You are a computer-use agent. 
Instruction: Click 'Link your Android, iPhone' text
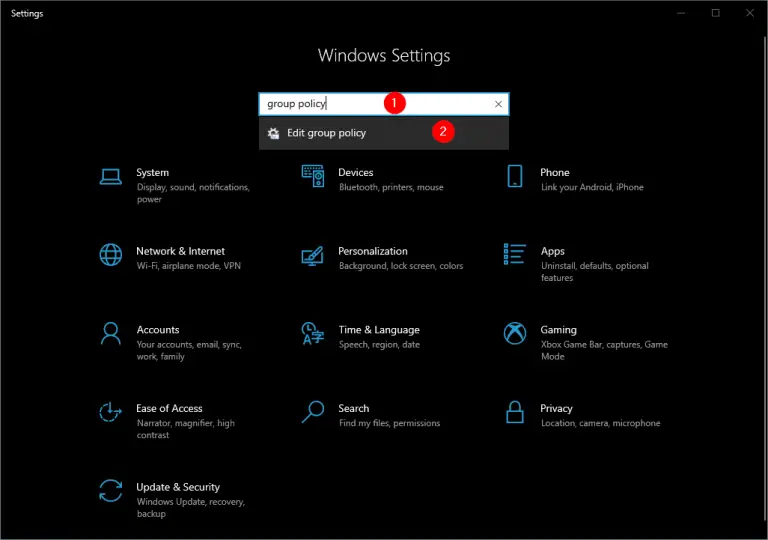(592, 187)
